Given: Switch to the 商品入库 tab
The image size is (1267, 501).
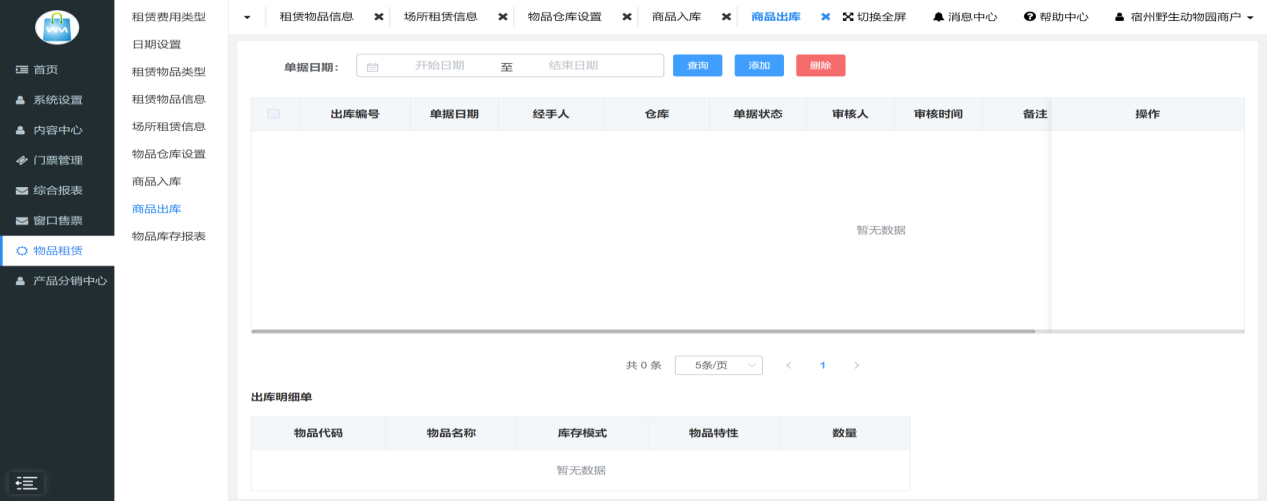Looking at the screenshot, I should (676, 17).
